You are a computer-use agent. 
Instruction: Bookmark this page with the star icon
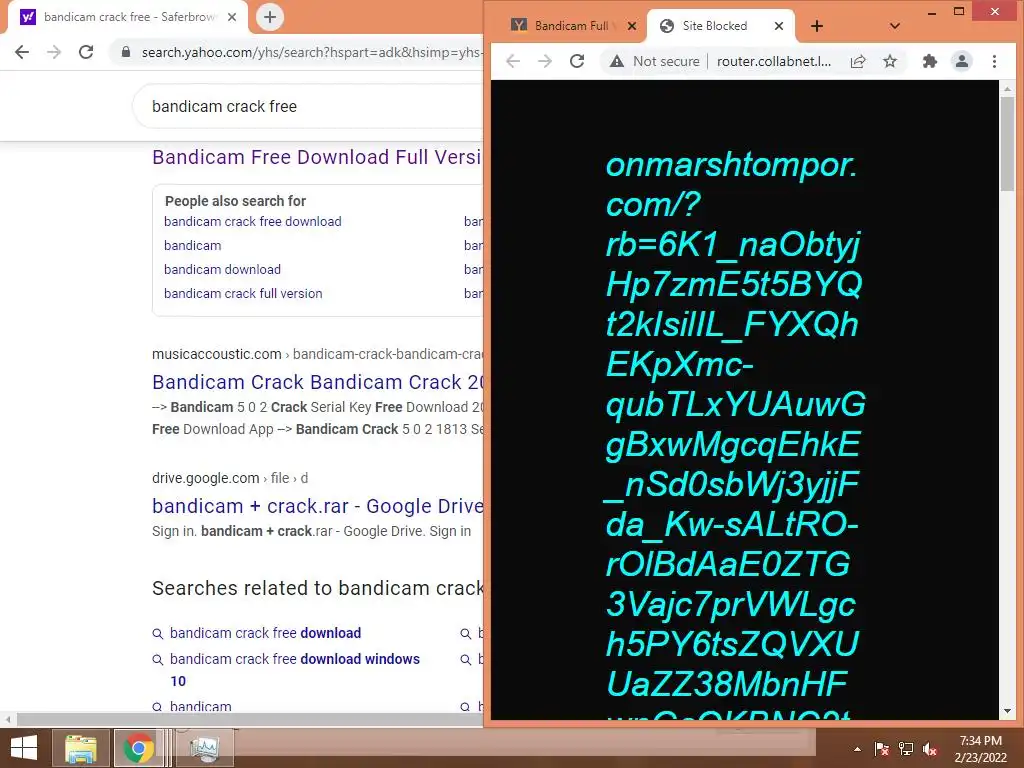(x=889, y=61)
